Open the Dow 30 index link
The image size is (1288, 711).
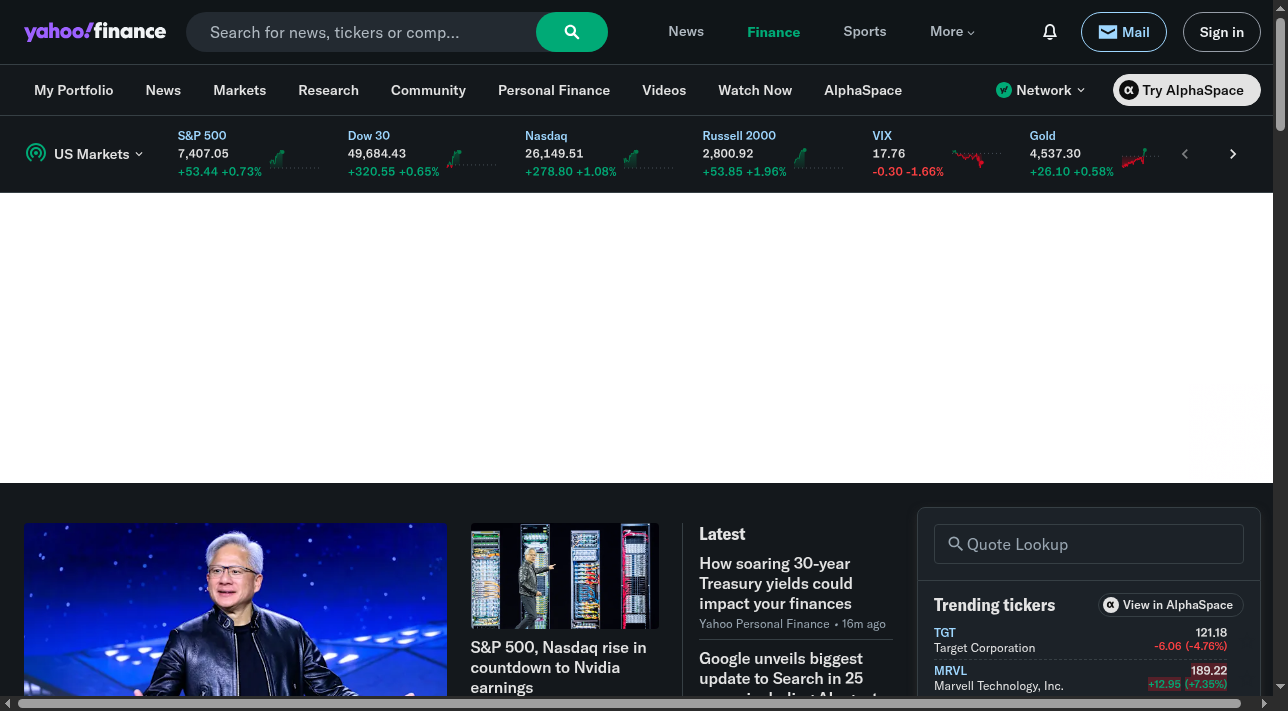pos(369,136)
